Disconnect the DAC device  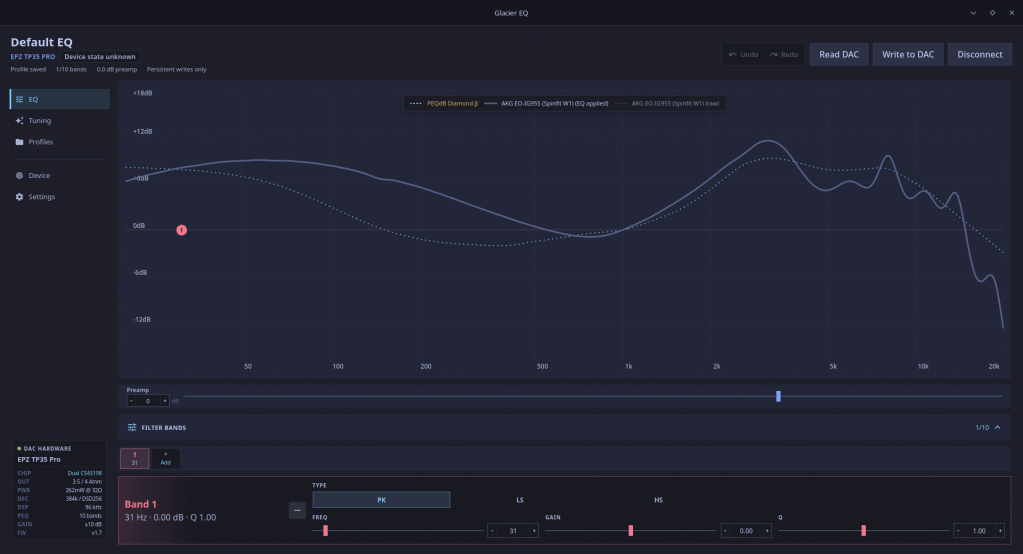point(979,54)
